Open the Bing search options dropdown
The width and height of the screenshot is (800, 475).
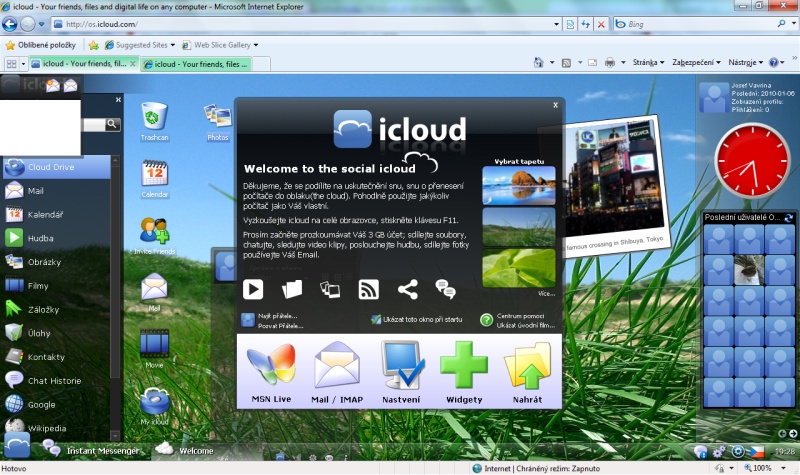click(794, 24)
